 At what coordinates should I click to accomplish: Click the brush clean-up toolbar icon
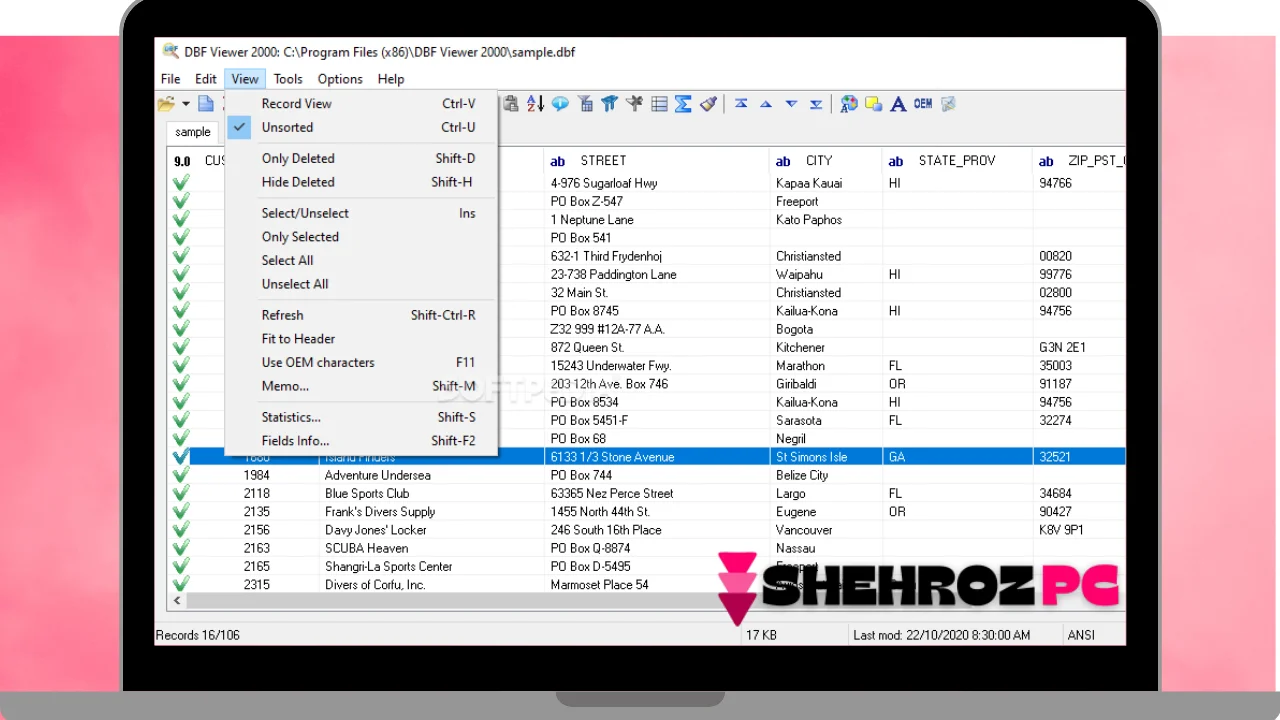[708, 103]
